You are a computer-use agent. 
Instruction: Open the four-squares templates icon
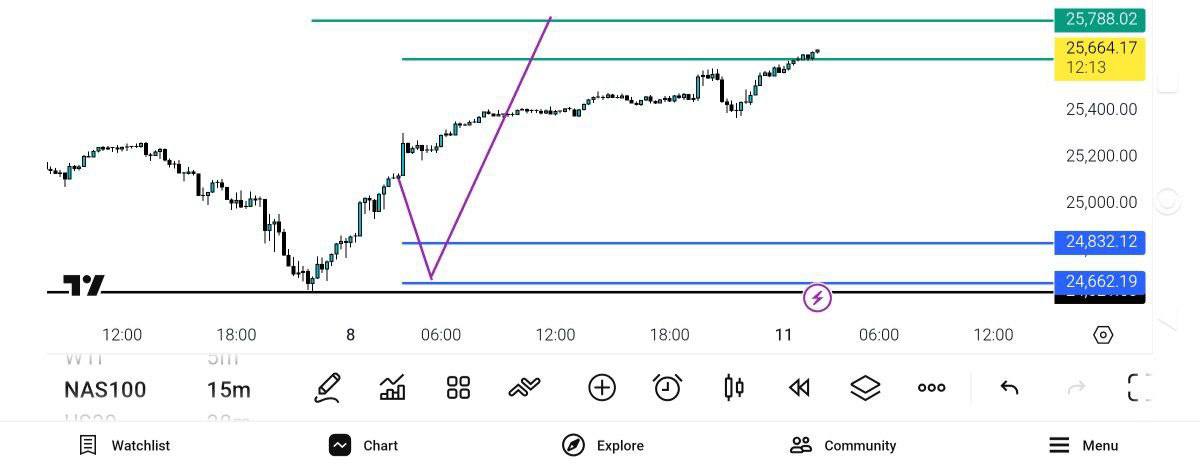tap(458, 387)
